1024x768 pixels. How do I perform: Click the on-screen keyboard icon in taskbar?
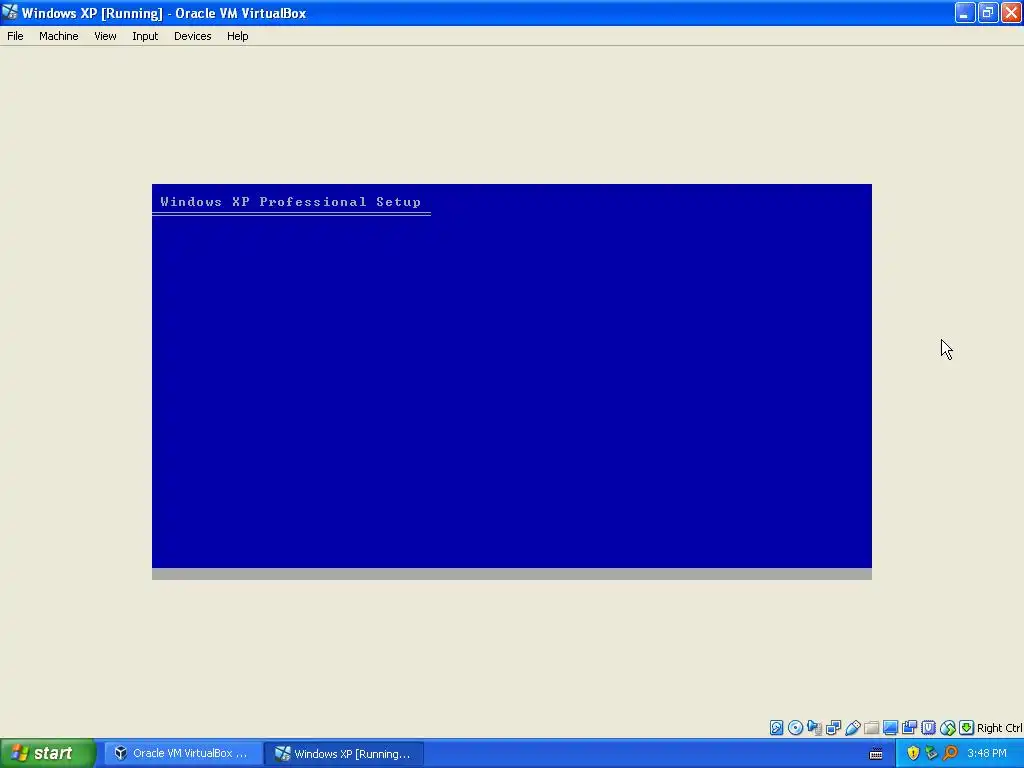876,754
